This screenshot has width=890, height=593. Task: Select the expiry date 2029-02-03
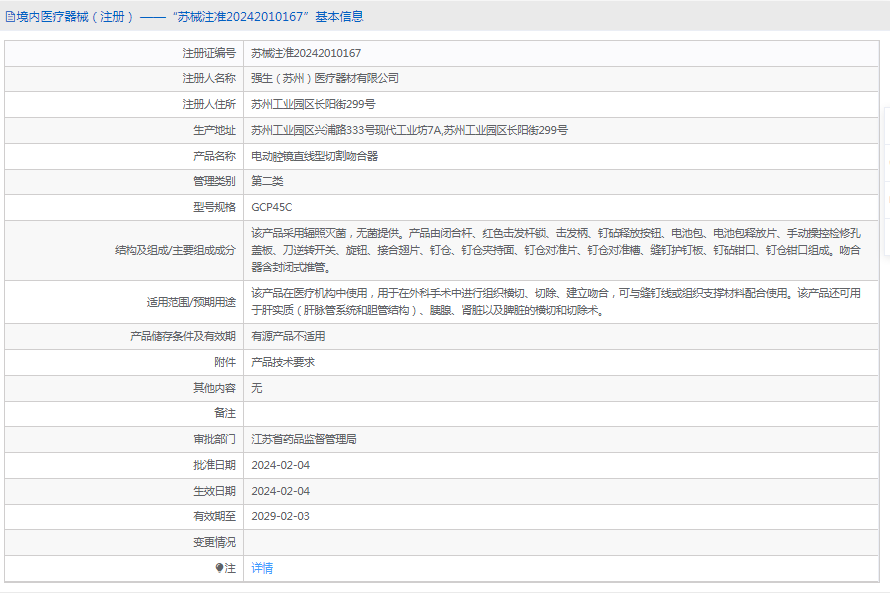tap(280, 516)
